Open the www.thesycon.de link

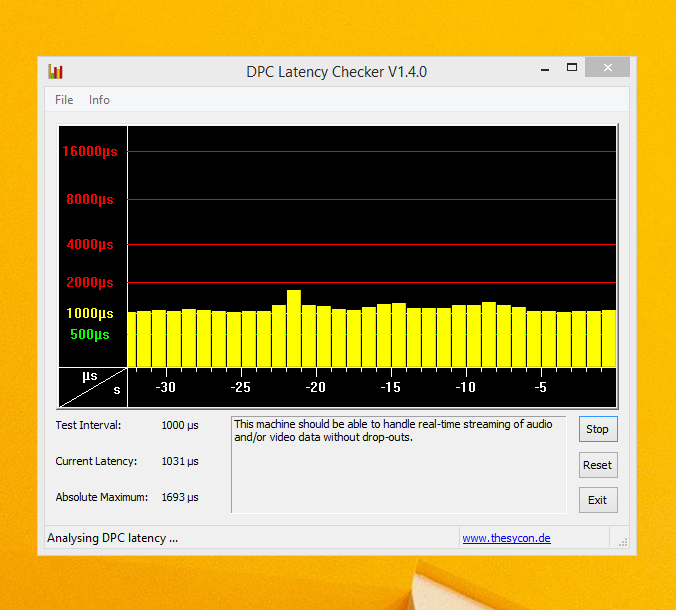tap(506, 538)
